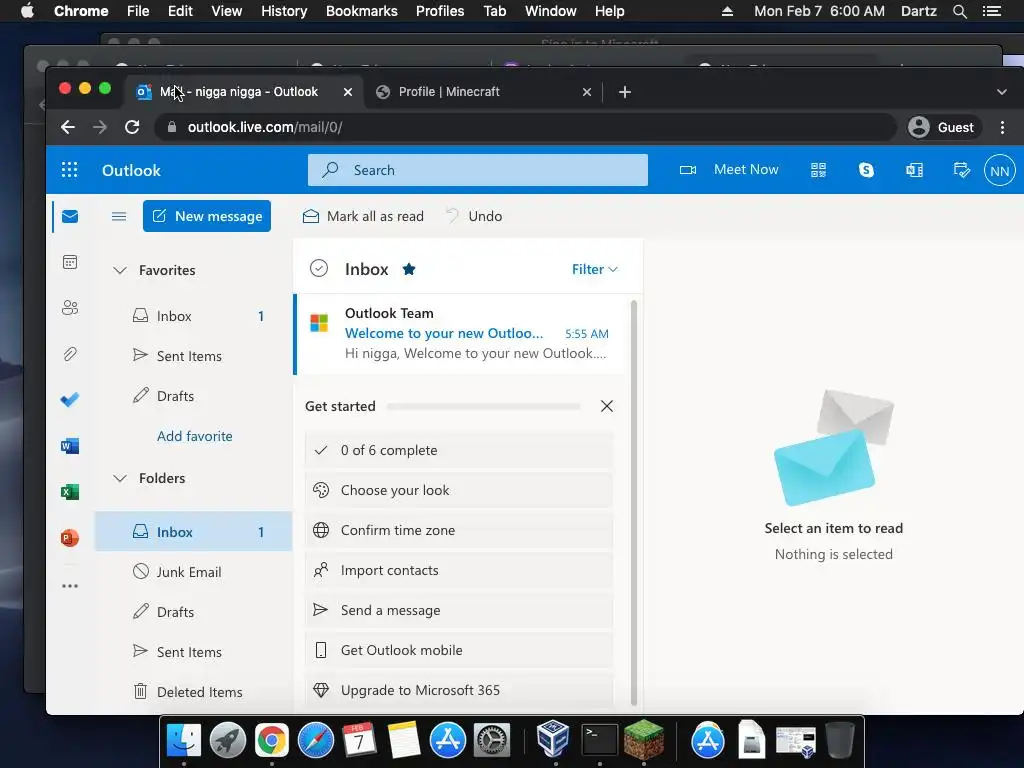Image resolution: width=1024 pixels, height=768 pixels.
Task: Open VirtualBox from the Dock
Action: tap(553, 739)
